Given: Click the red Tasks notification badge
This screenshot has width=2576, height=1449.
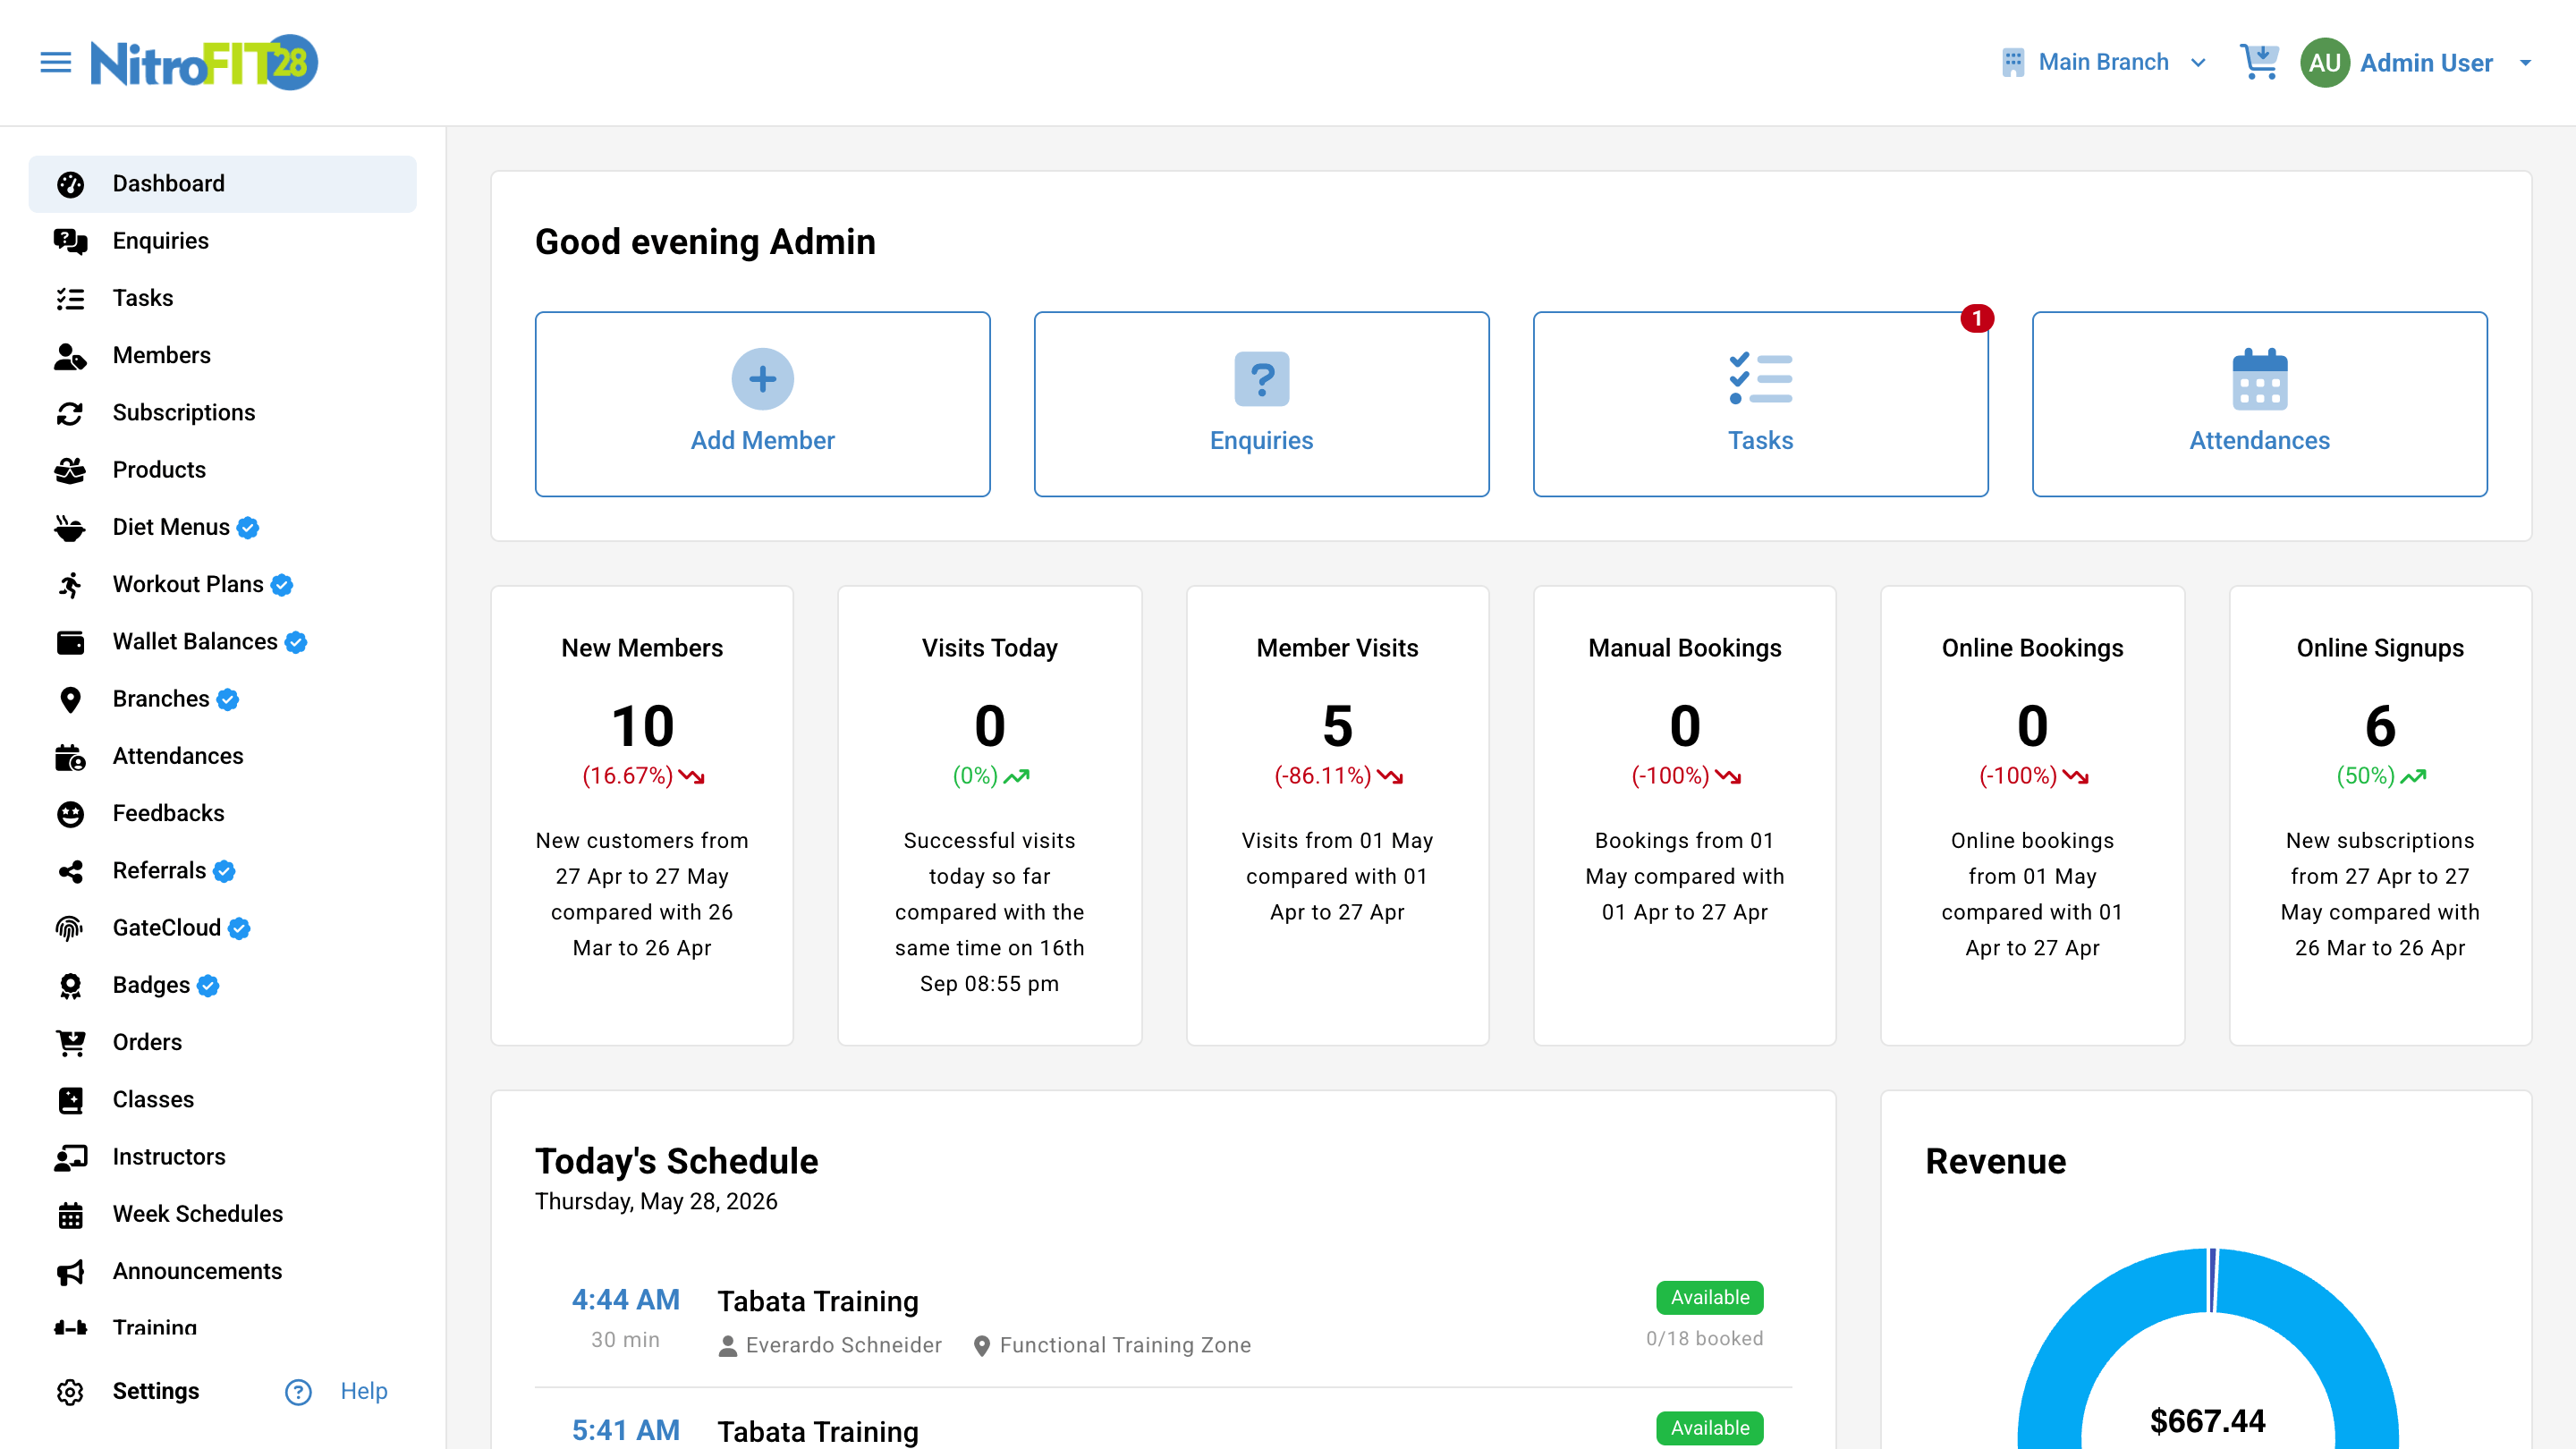Looking at the screenshot, I should click(1976, 318).
